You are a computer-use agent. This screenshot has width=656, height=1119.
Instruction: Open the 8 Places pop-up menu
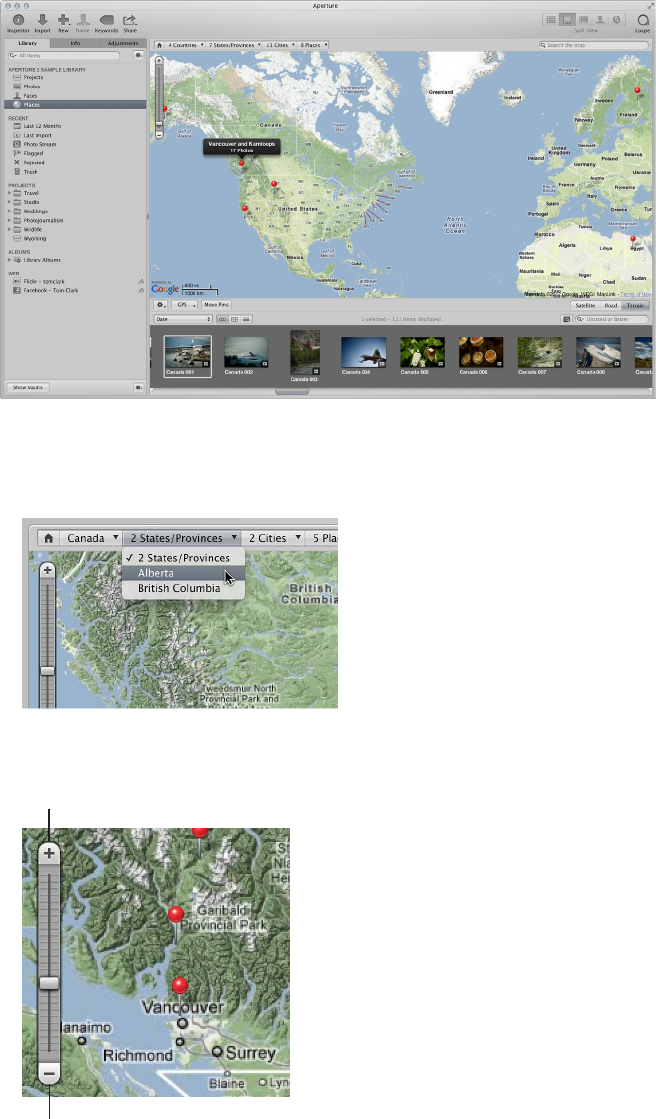coord(313,45)
